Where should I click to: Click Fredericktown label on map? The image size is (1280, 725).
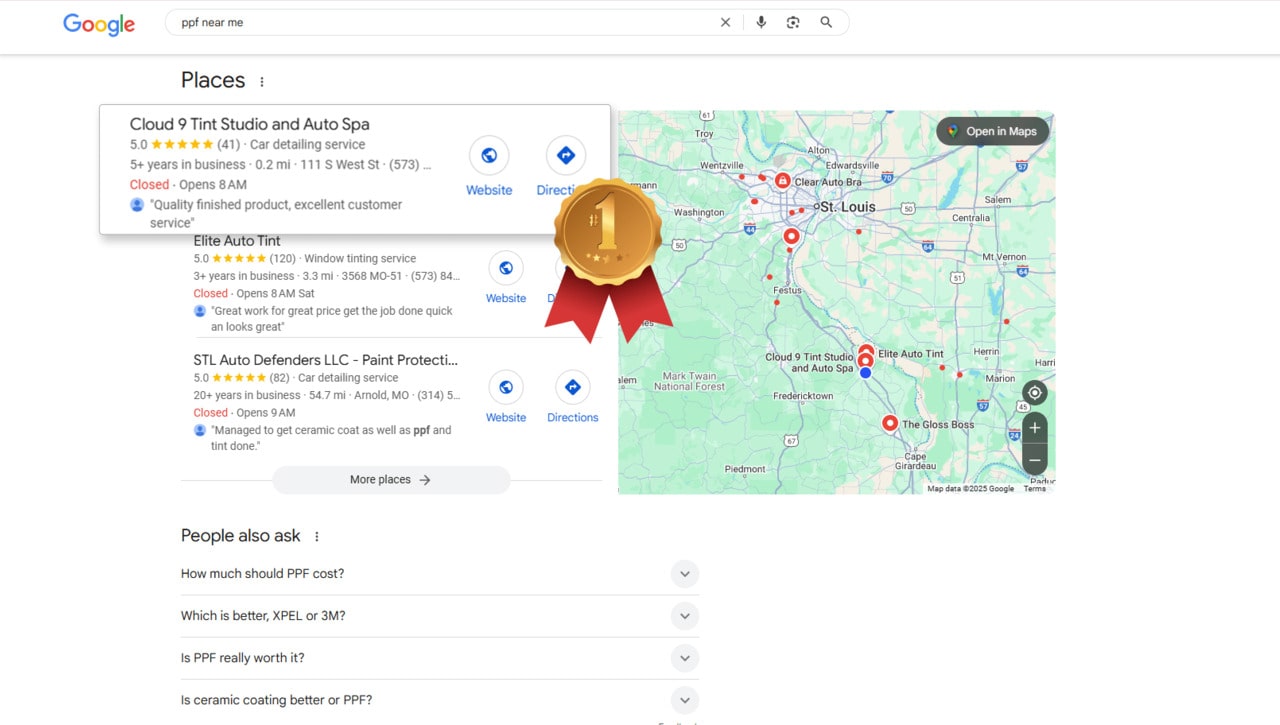click(803, 396)
